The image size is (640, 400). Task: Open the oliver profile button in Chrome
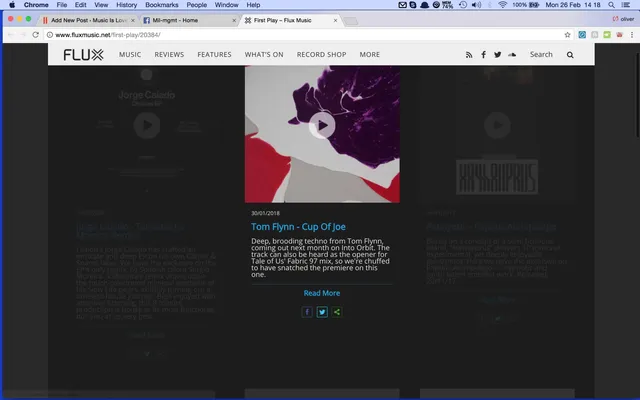click(x=624, y=19)
